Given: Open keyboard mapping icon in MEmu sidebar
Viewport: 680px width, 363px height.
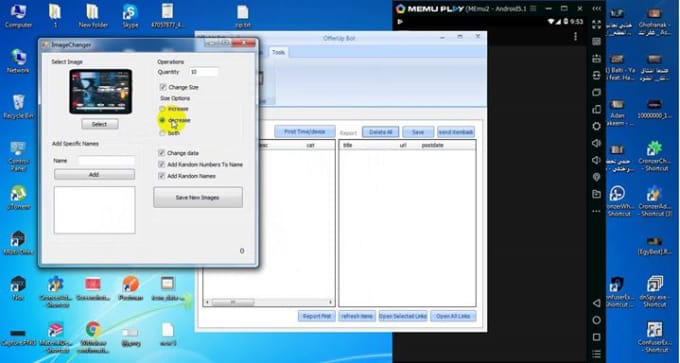Looking at the screenshot, I should (x=597, y=42).
